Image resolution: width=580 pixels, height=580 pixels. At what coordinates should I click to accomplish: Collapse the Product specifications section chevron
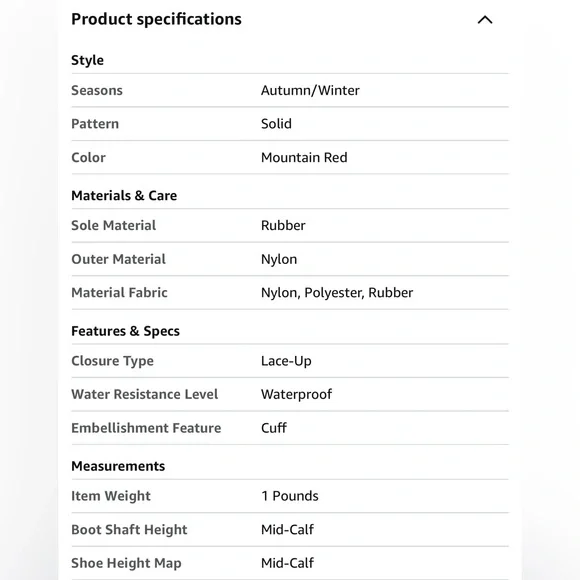(485, 20)
